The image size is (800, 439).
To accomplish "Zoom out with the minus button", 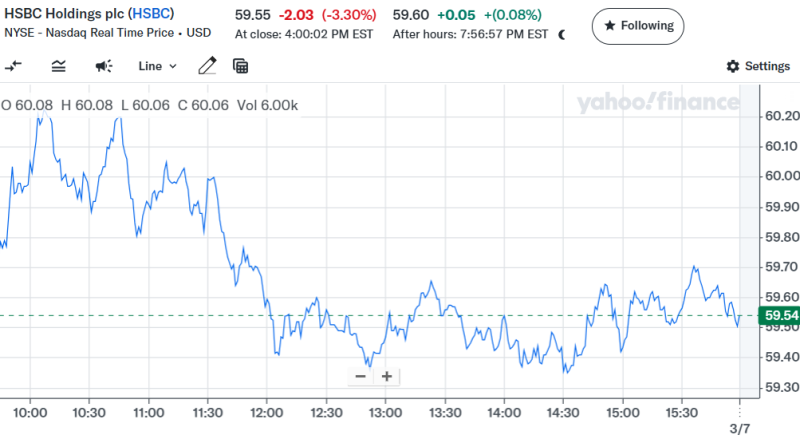I will pos(360,377).
